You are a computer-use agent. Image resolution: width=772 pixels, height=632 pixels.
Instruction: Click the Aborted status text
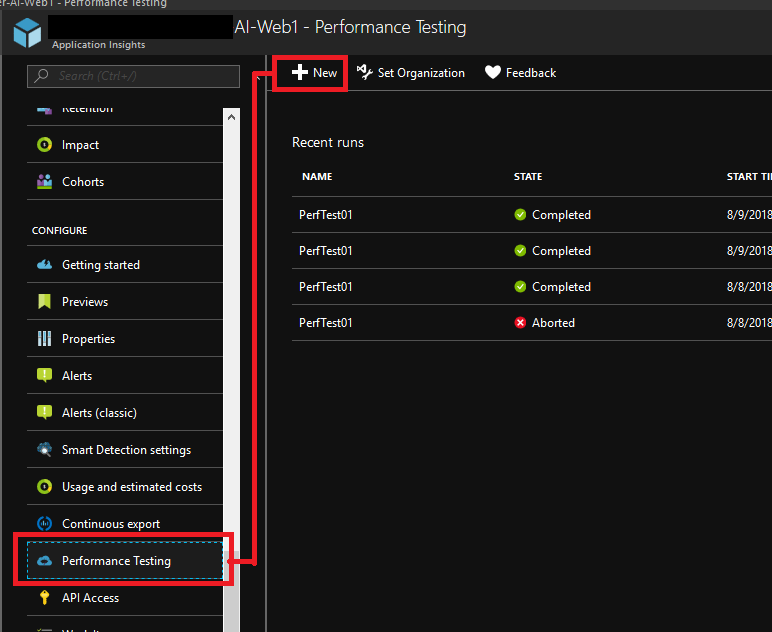(553, 323)
